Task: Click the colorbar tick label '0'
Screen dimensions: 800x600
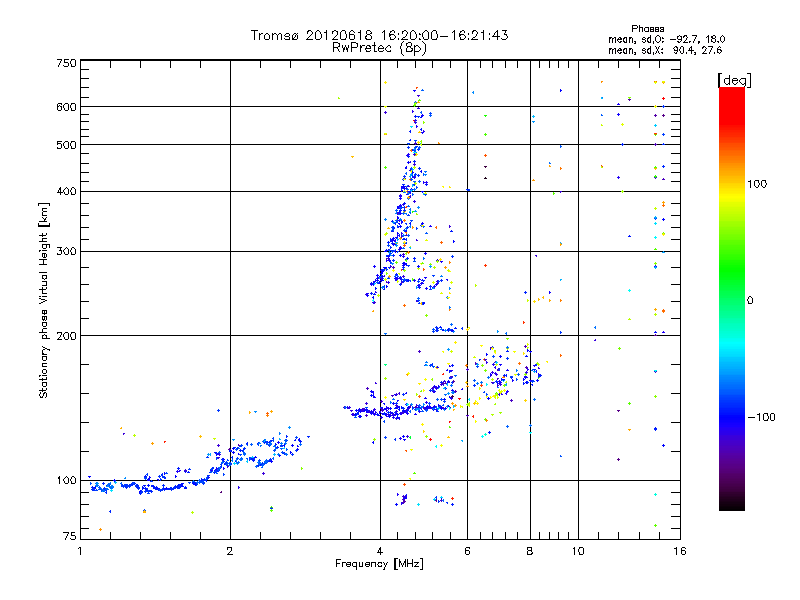Action: [x=750, y=300]
